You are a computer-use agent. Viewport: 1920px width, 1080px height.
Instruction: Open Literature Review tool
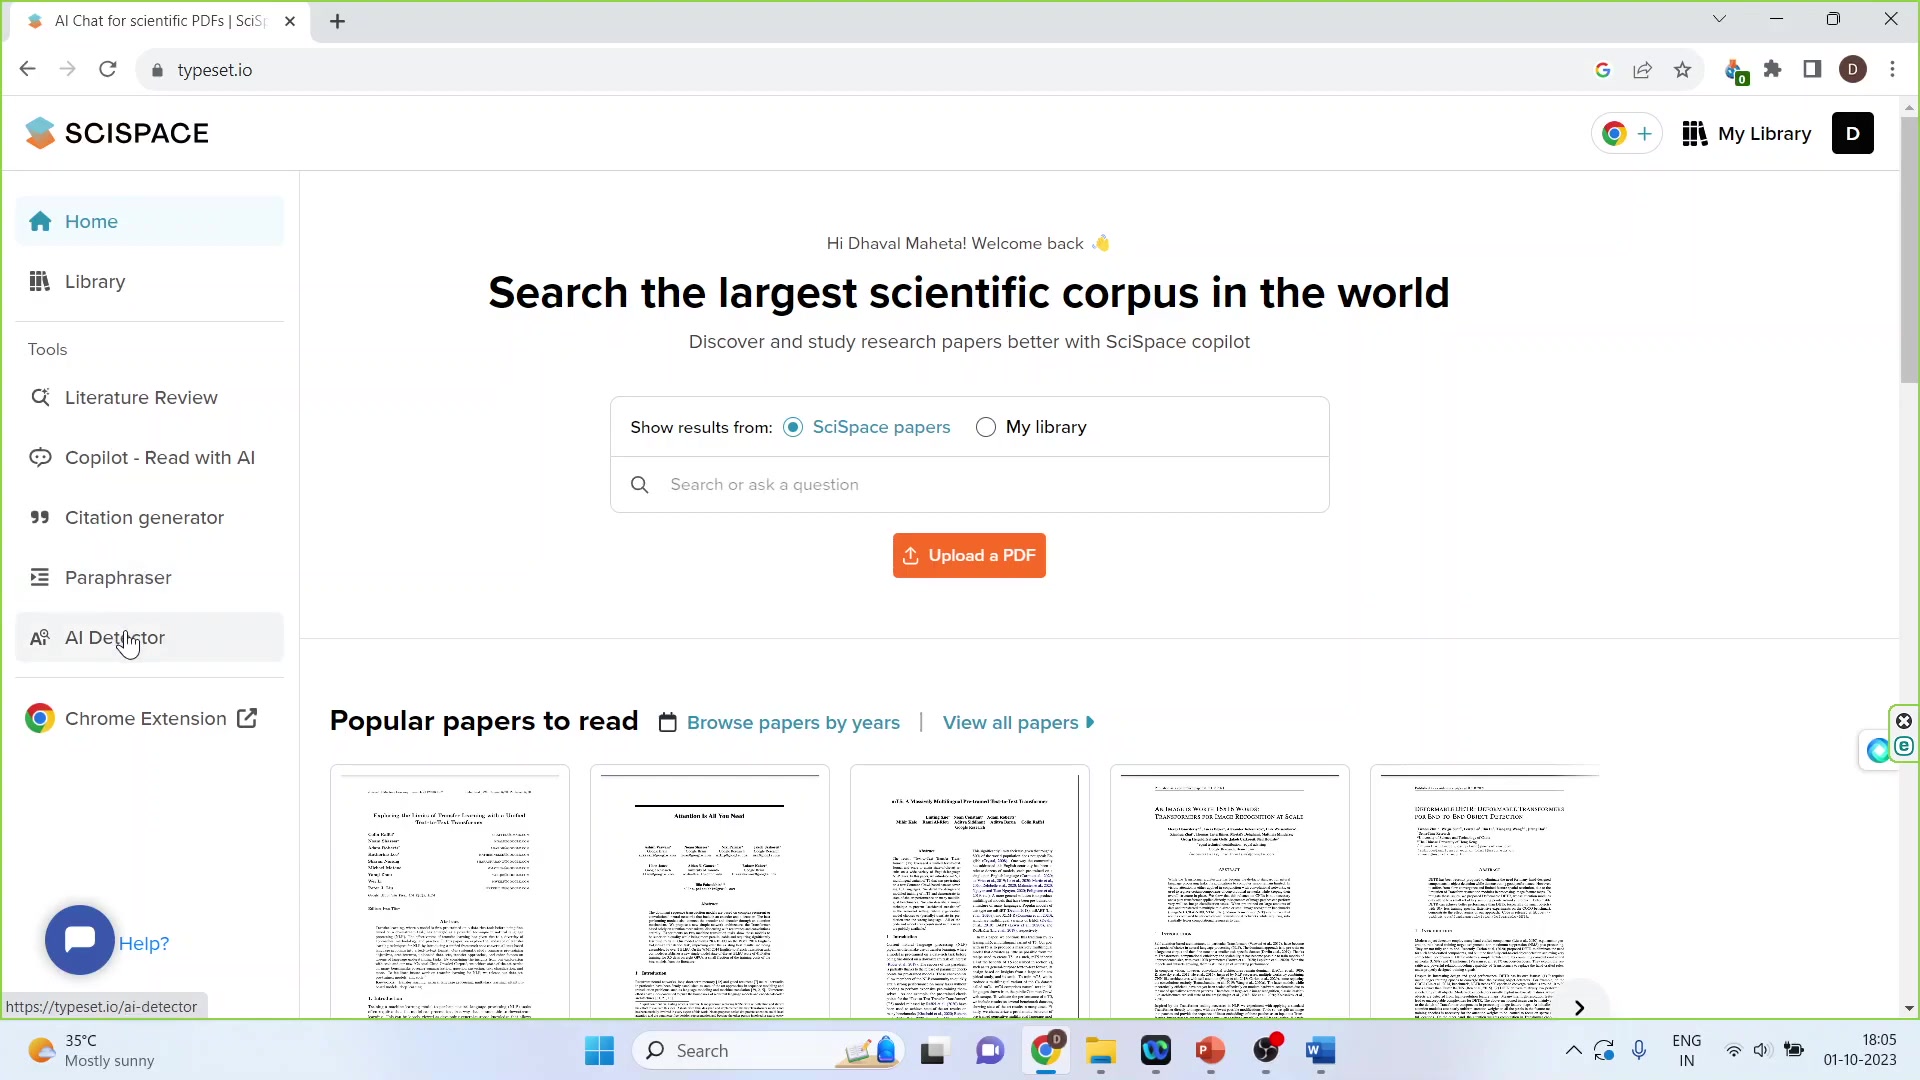tap(139, 397)
